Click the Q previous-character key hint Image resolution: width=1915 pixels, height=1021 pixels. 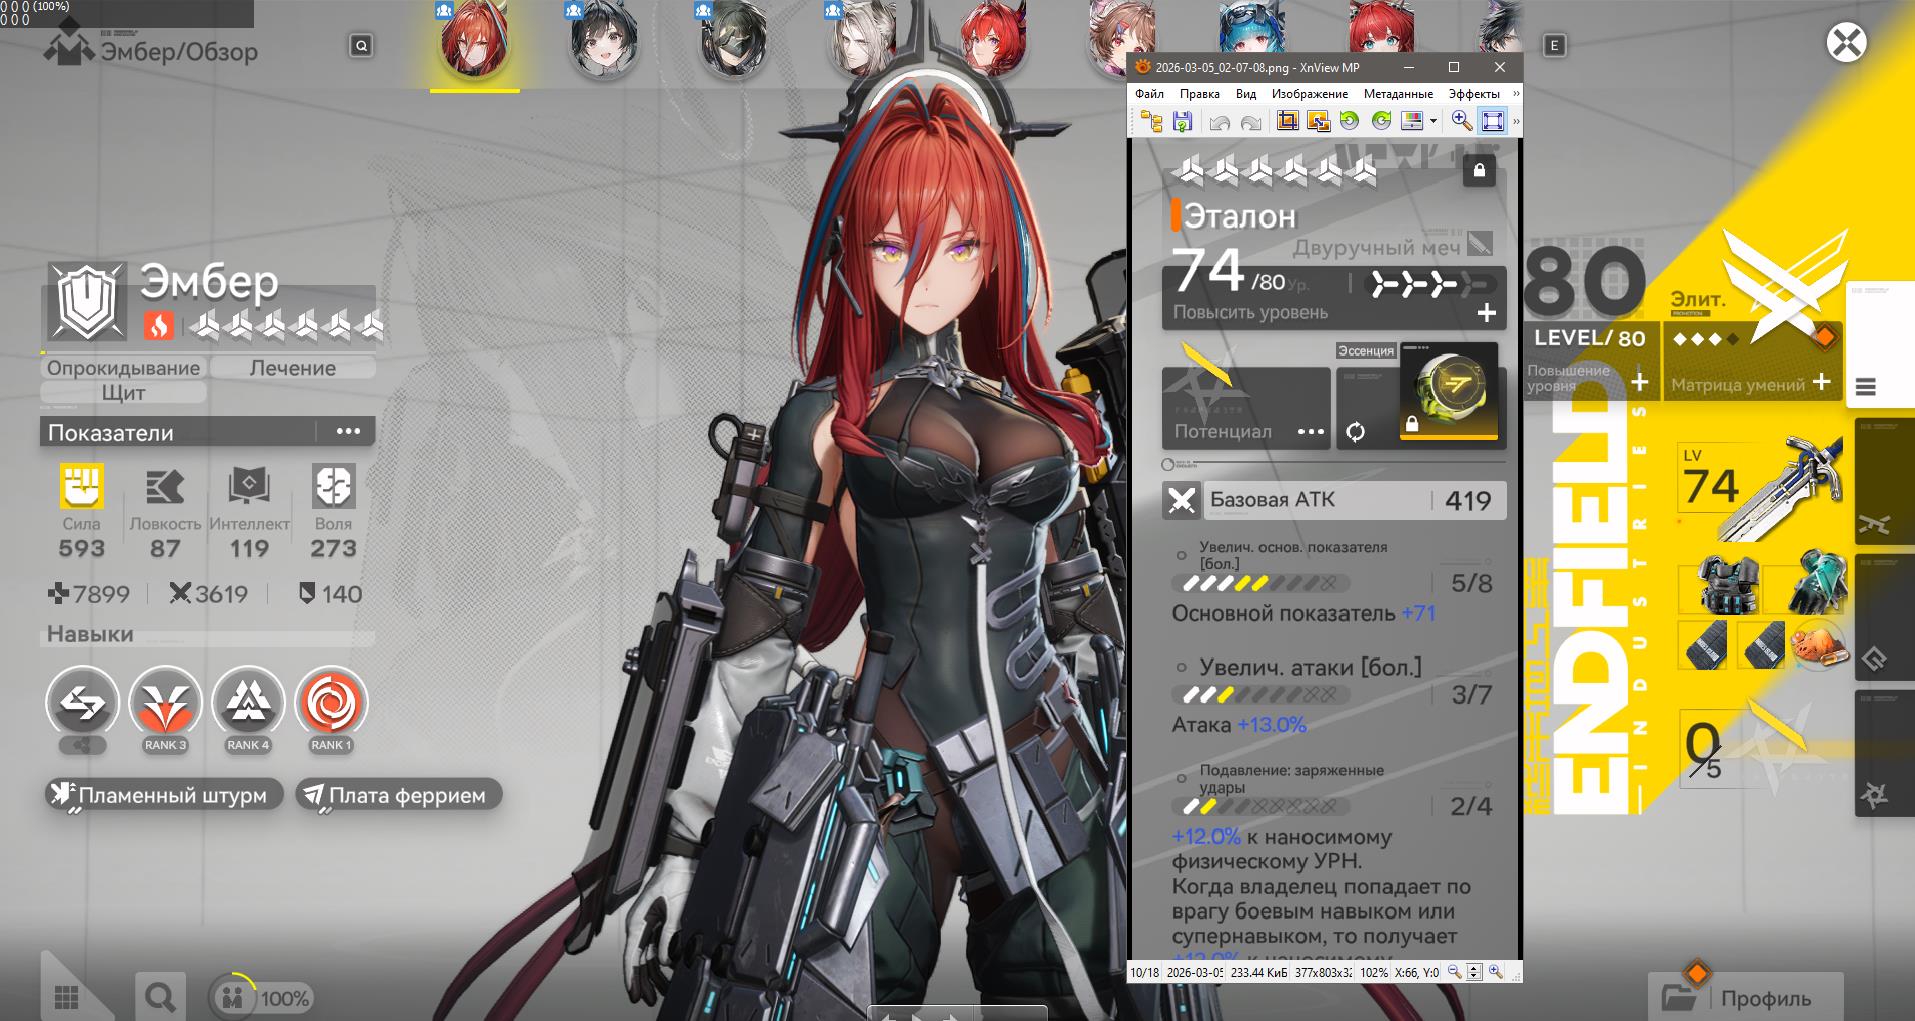[361, 45]
